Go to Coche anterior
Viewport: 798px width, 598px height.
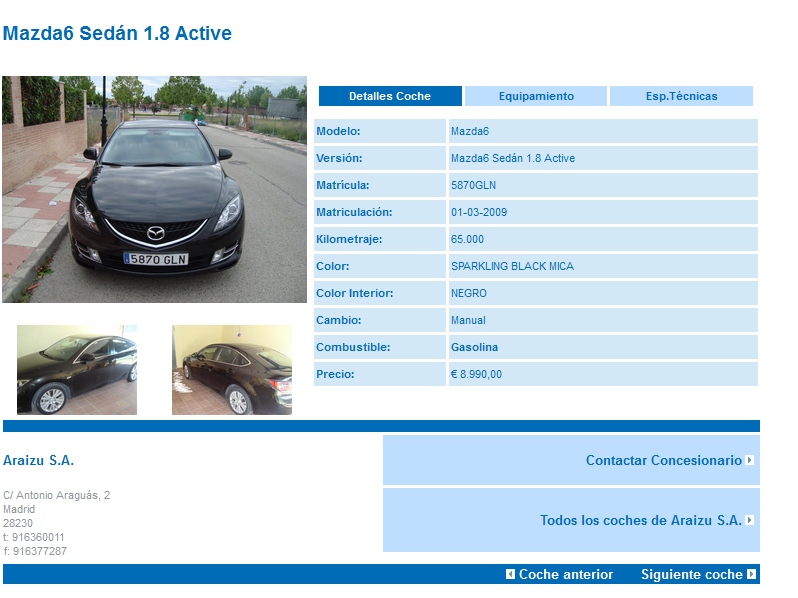click(x=565, y=575)
